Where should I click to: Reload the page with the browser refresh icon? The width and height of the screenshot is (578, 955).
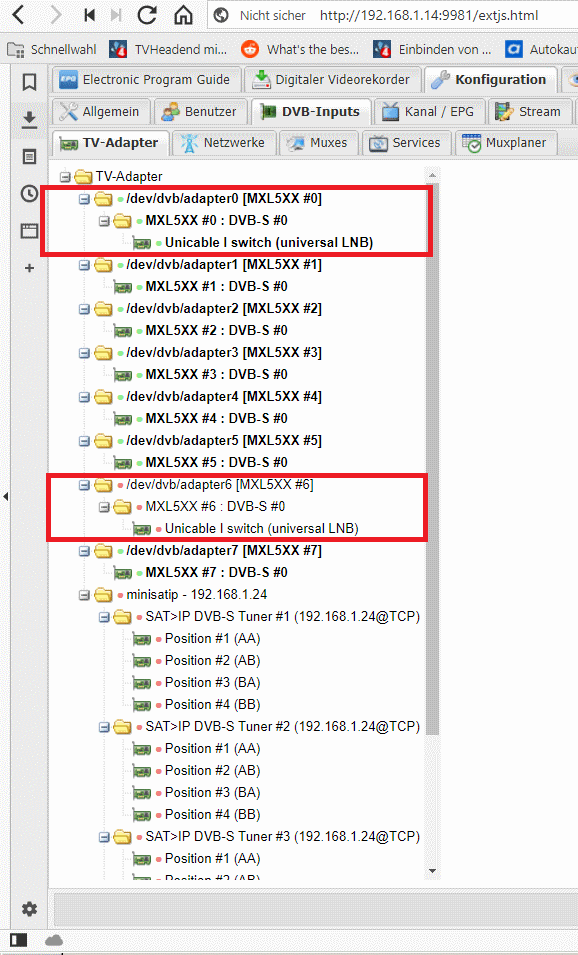coord(147,15)
